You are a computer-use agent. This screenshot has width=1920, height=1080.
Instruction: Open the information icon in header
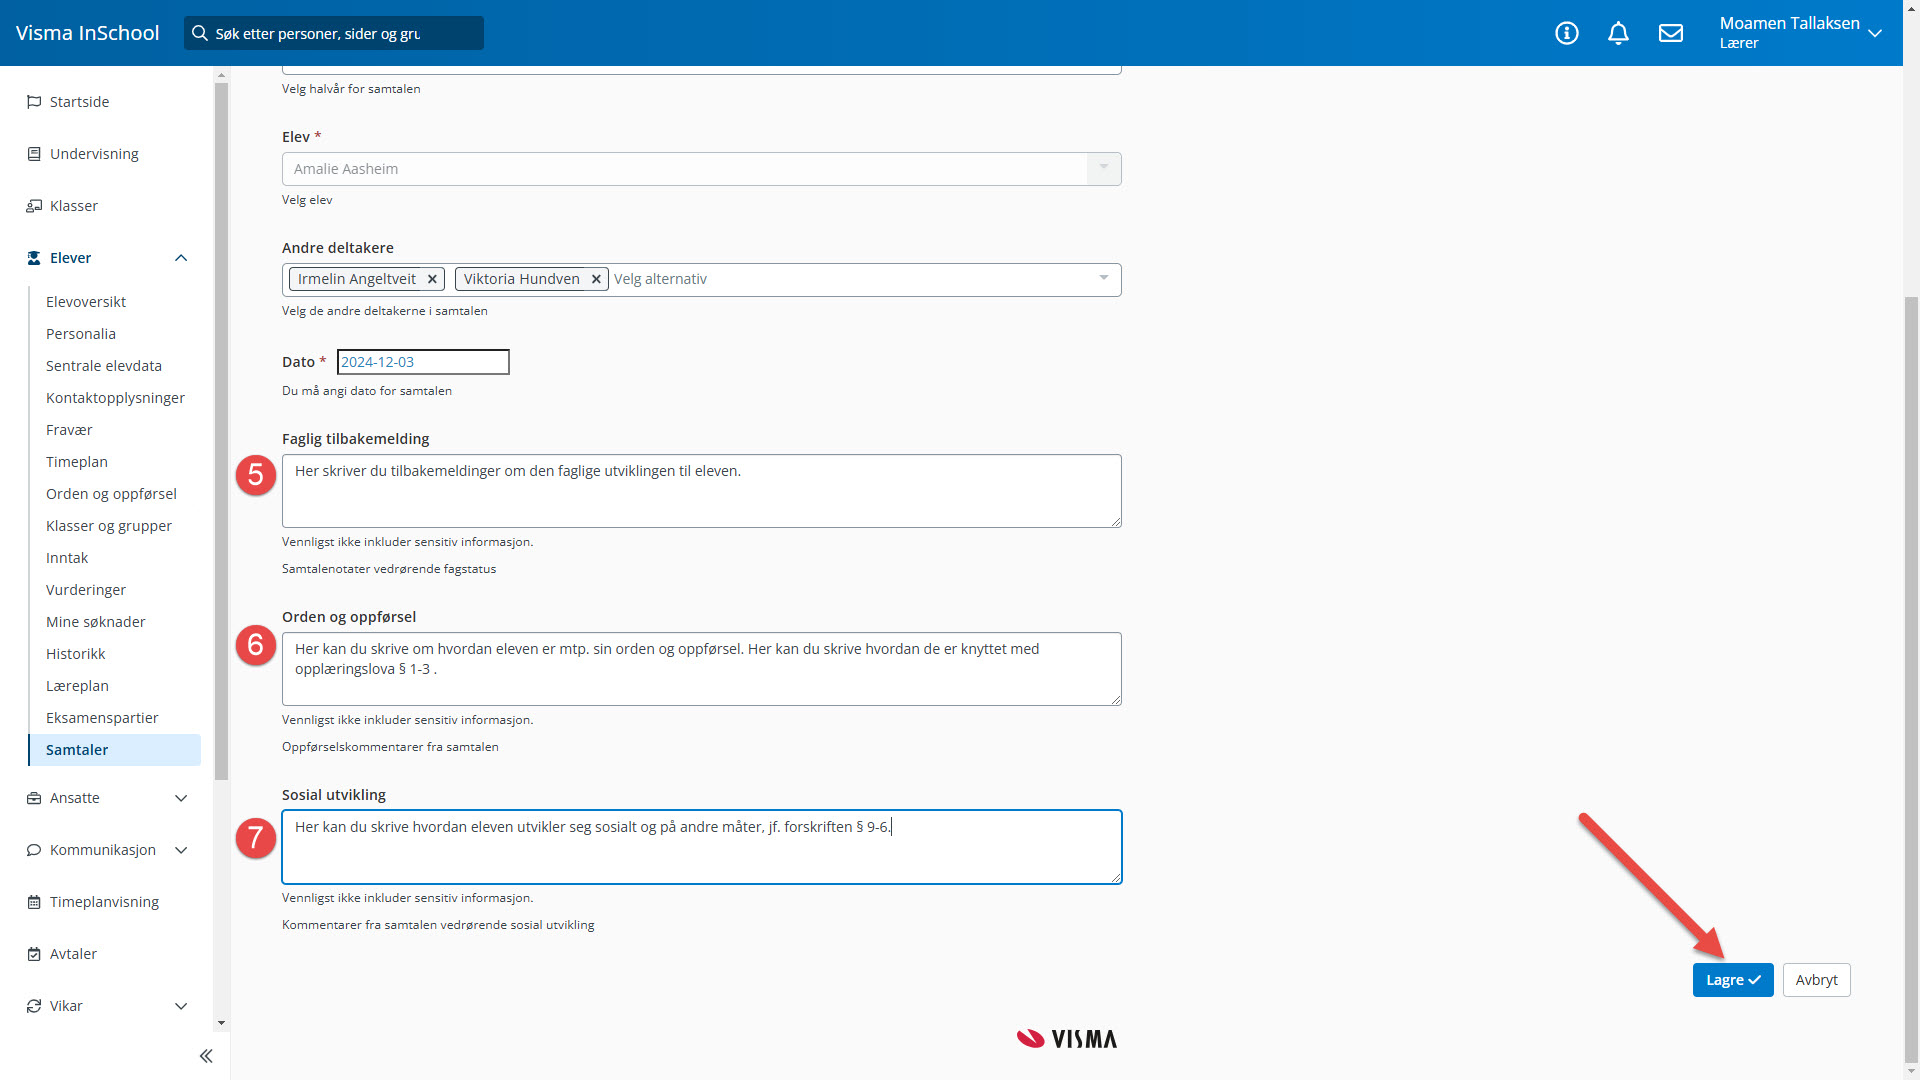click(x=1566, y=33)
